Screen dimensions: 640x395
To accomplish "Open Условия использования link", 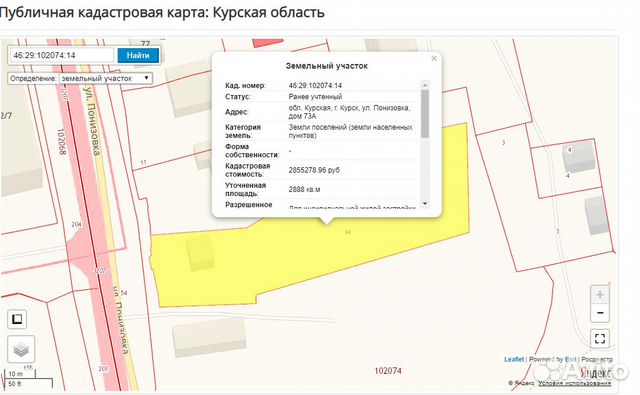I will 574,383.
